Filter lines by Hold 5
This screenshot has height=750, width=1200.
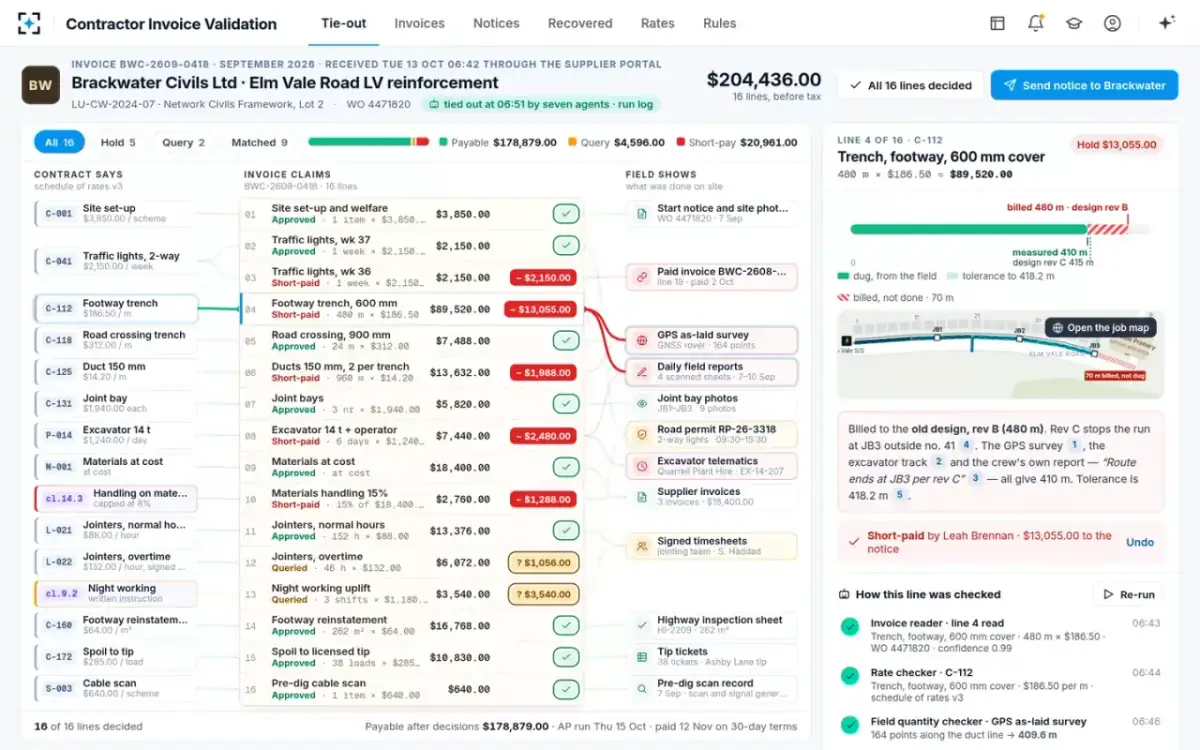[118, 142]
